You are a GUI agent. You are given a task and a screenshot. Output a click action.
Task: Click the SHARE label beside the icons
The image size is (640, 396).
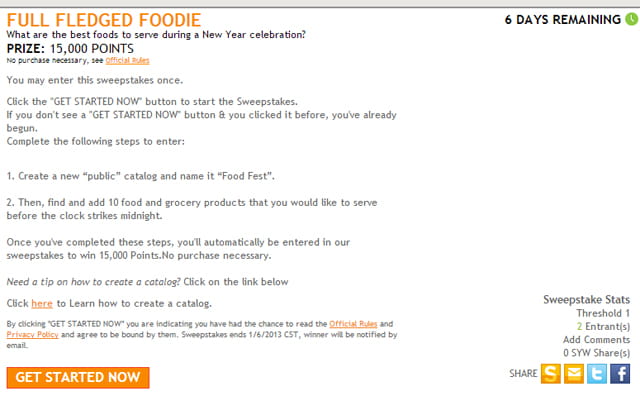[523, 374]
